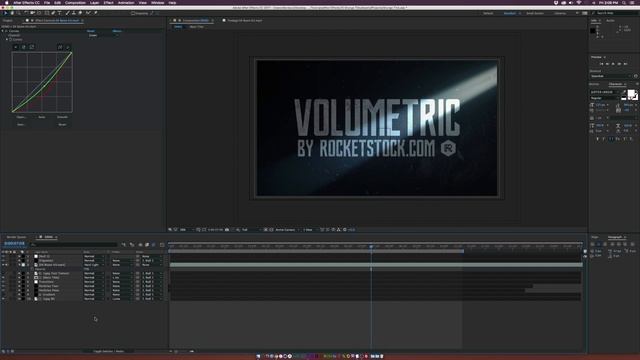Open the Apple menu
This screenshot has height=360, width=640.
click(6, 2)
